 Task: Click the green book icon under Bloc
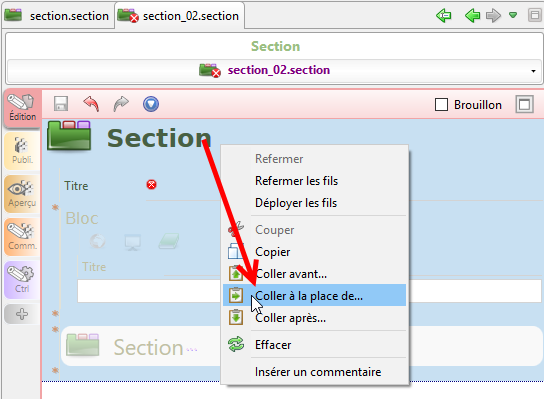point(169,241)
